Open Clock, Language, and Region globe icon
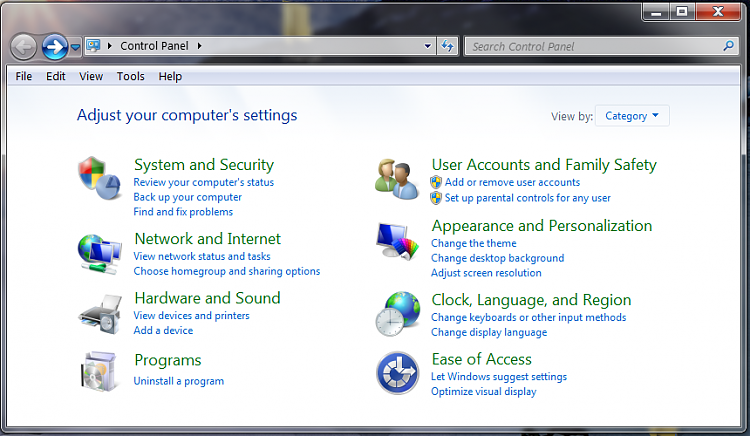 pyautogui.click(x=397, y=314)
